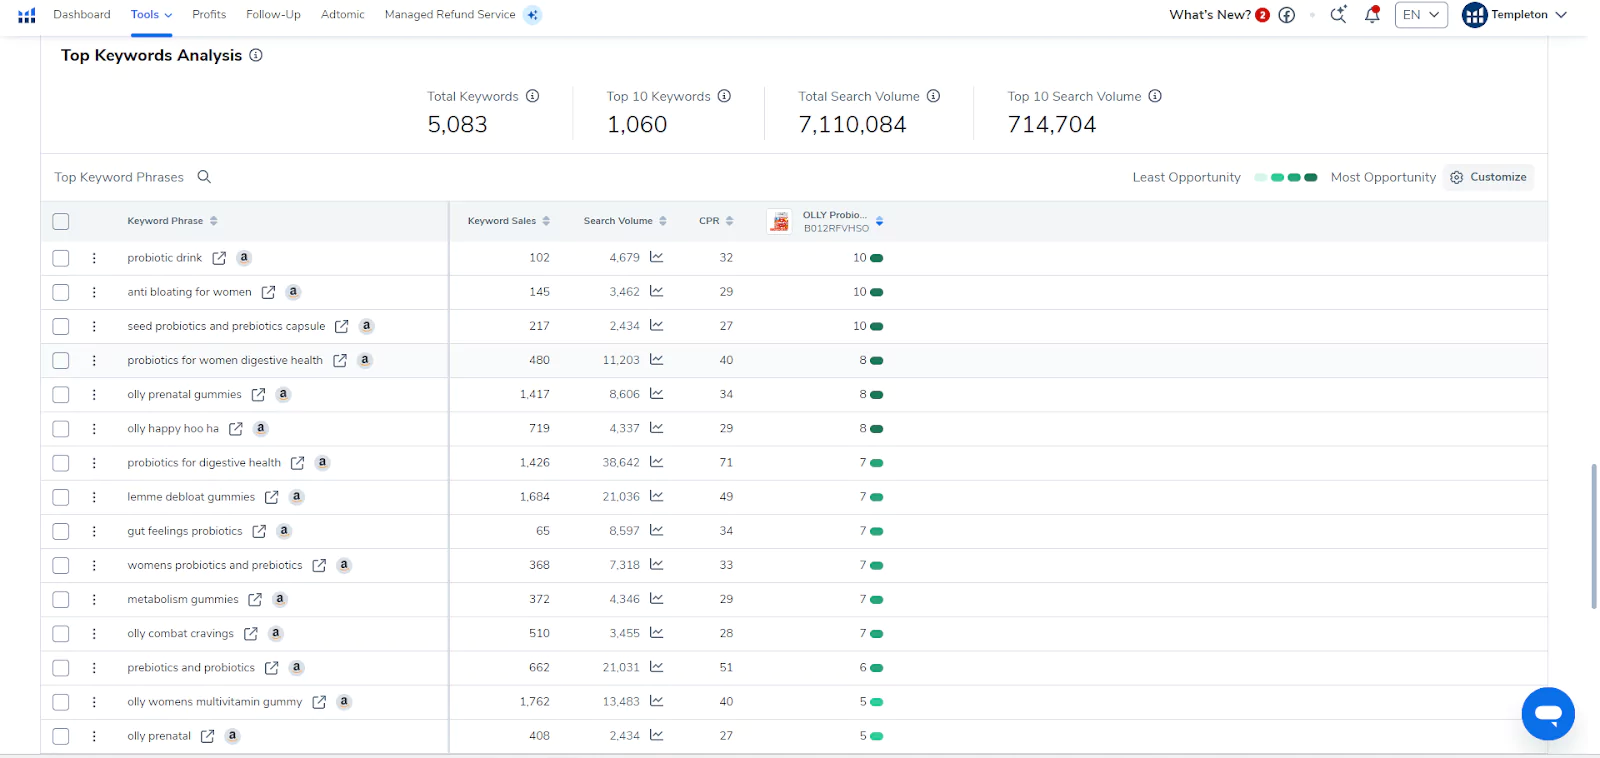Show info for Top 10 Search Volume
Screen dimensions: 1600x758
[1155, 96]
